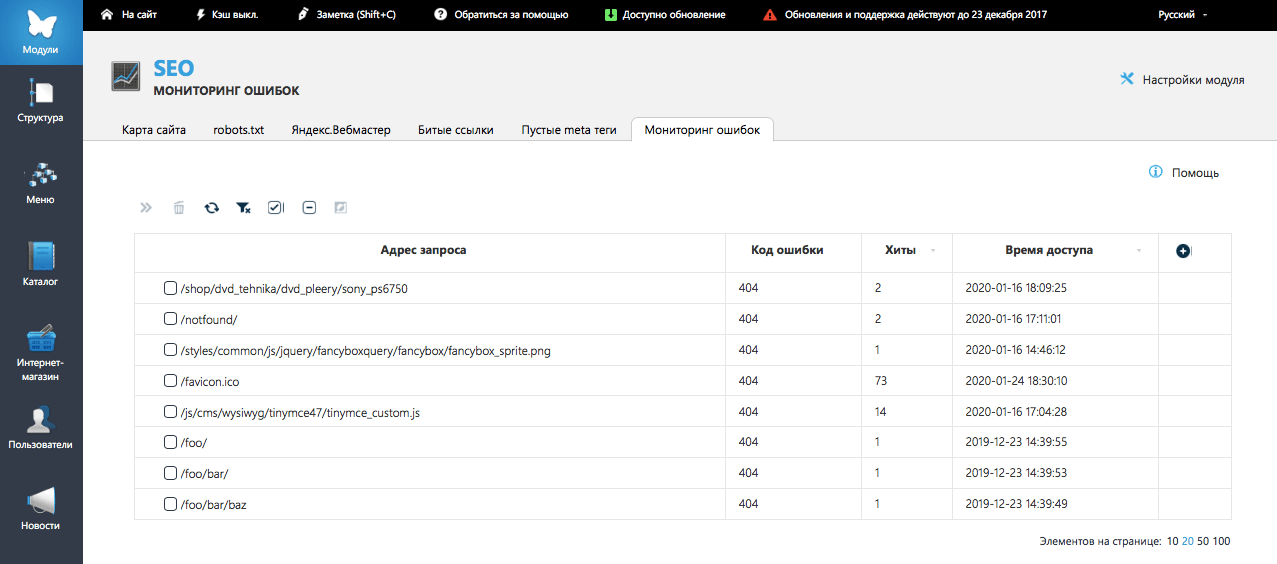Viewport: 1277px width, 564px height.
Task: Add a column with plus icon
Action: pos(1184,251)
